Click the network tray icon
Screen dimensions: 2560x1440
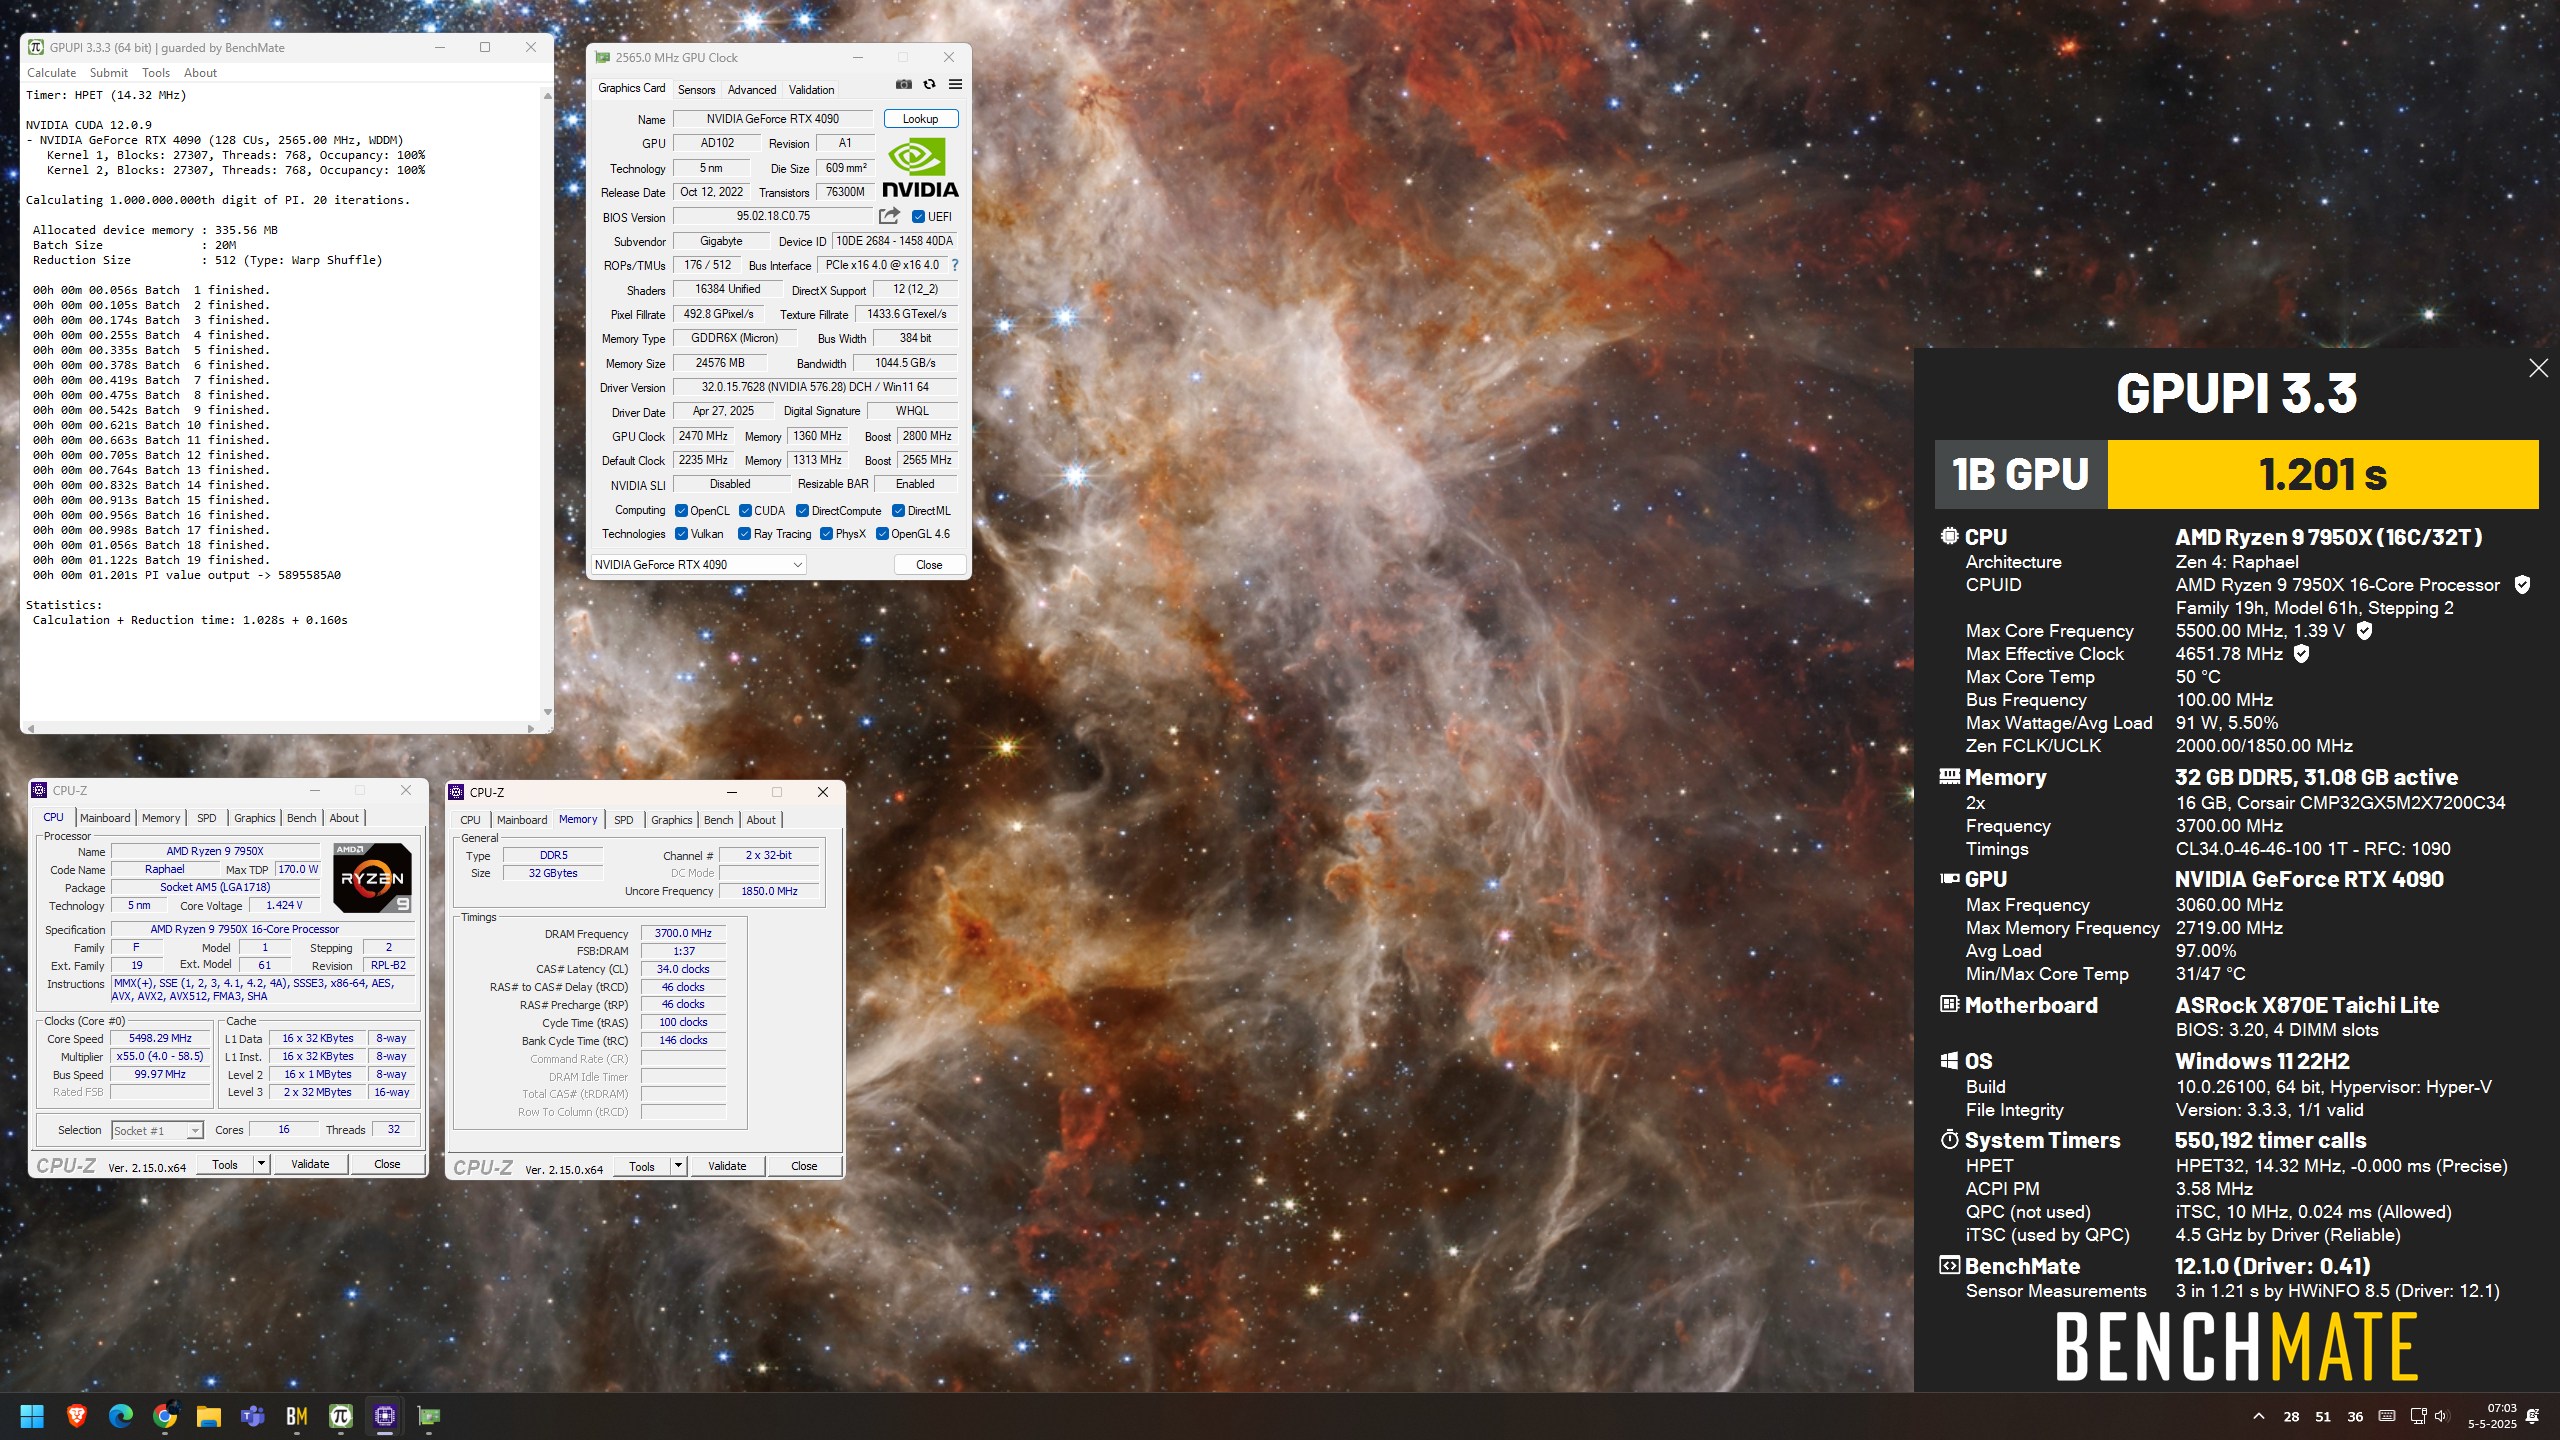click(2418, 1416)
